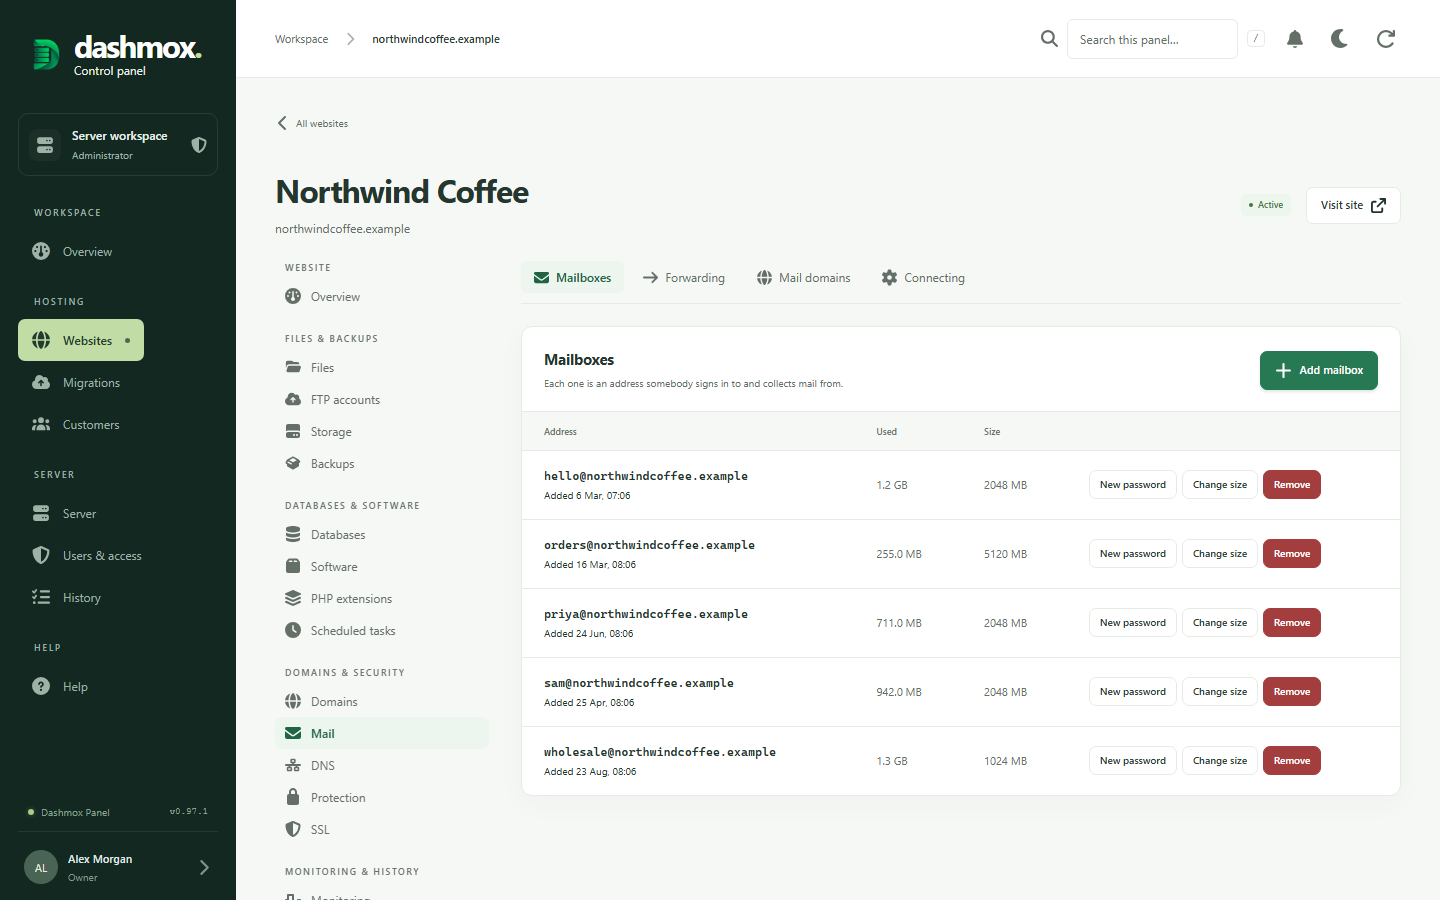Expand the Alex Morgan account chevron
Viewport: 1440px width, 900px height.
[204, 868]
